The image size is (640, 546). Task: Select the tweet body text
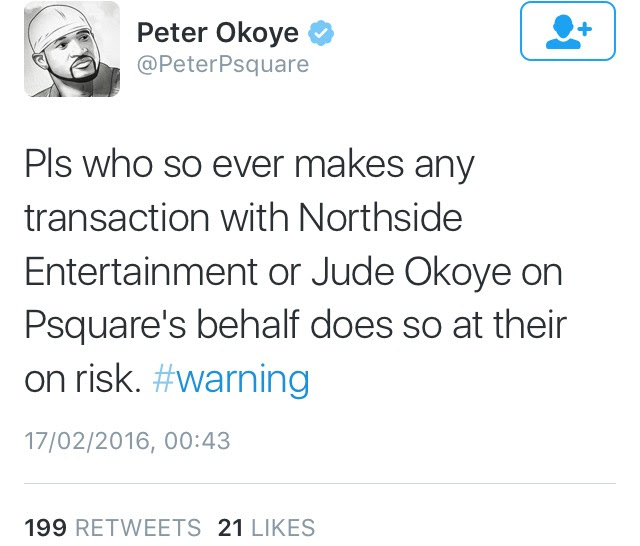[296, 272]
